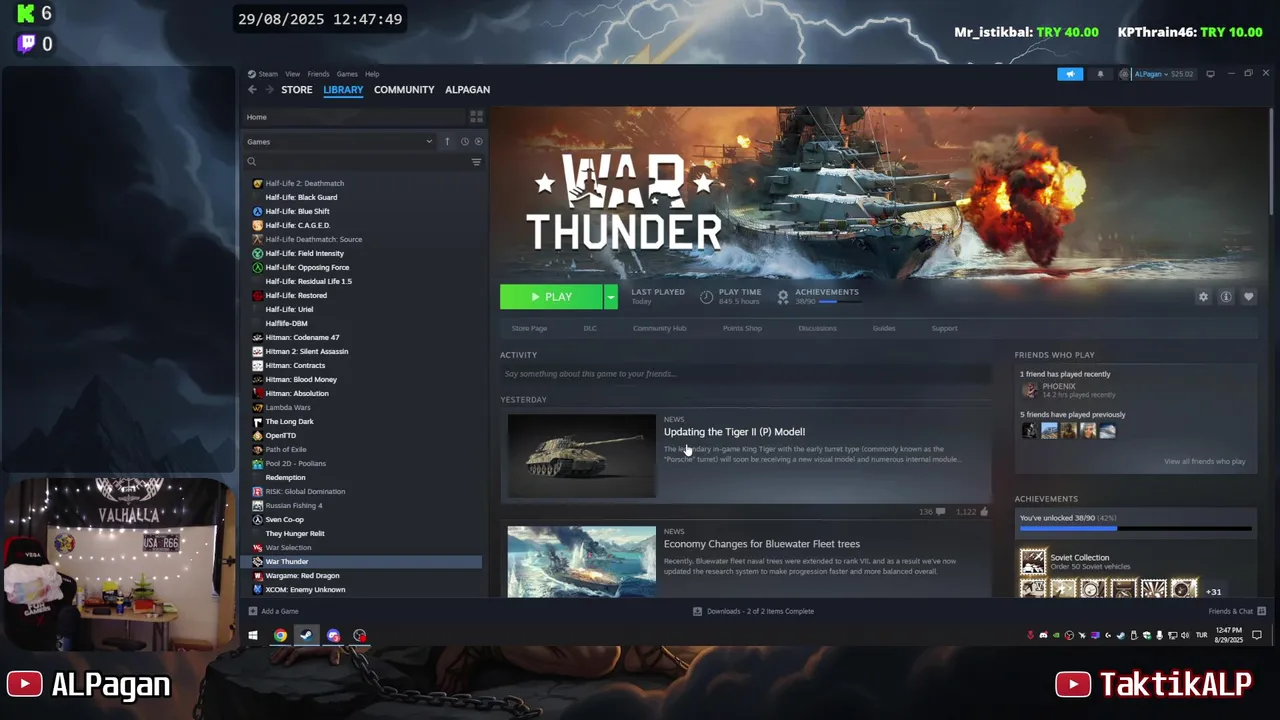Open Updating the Tiger II (P) Model news
This screenshot has height=720, width=1280.
(x=734, y=432)
